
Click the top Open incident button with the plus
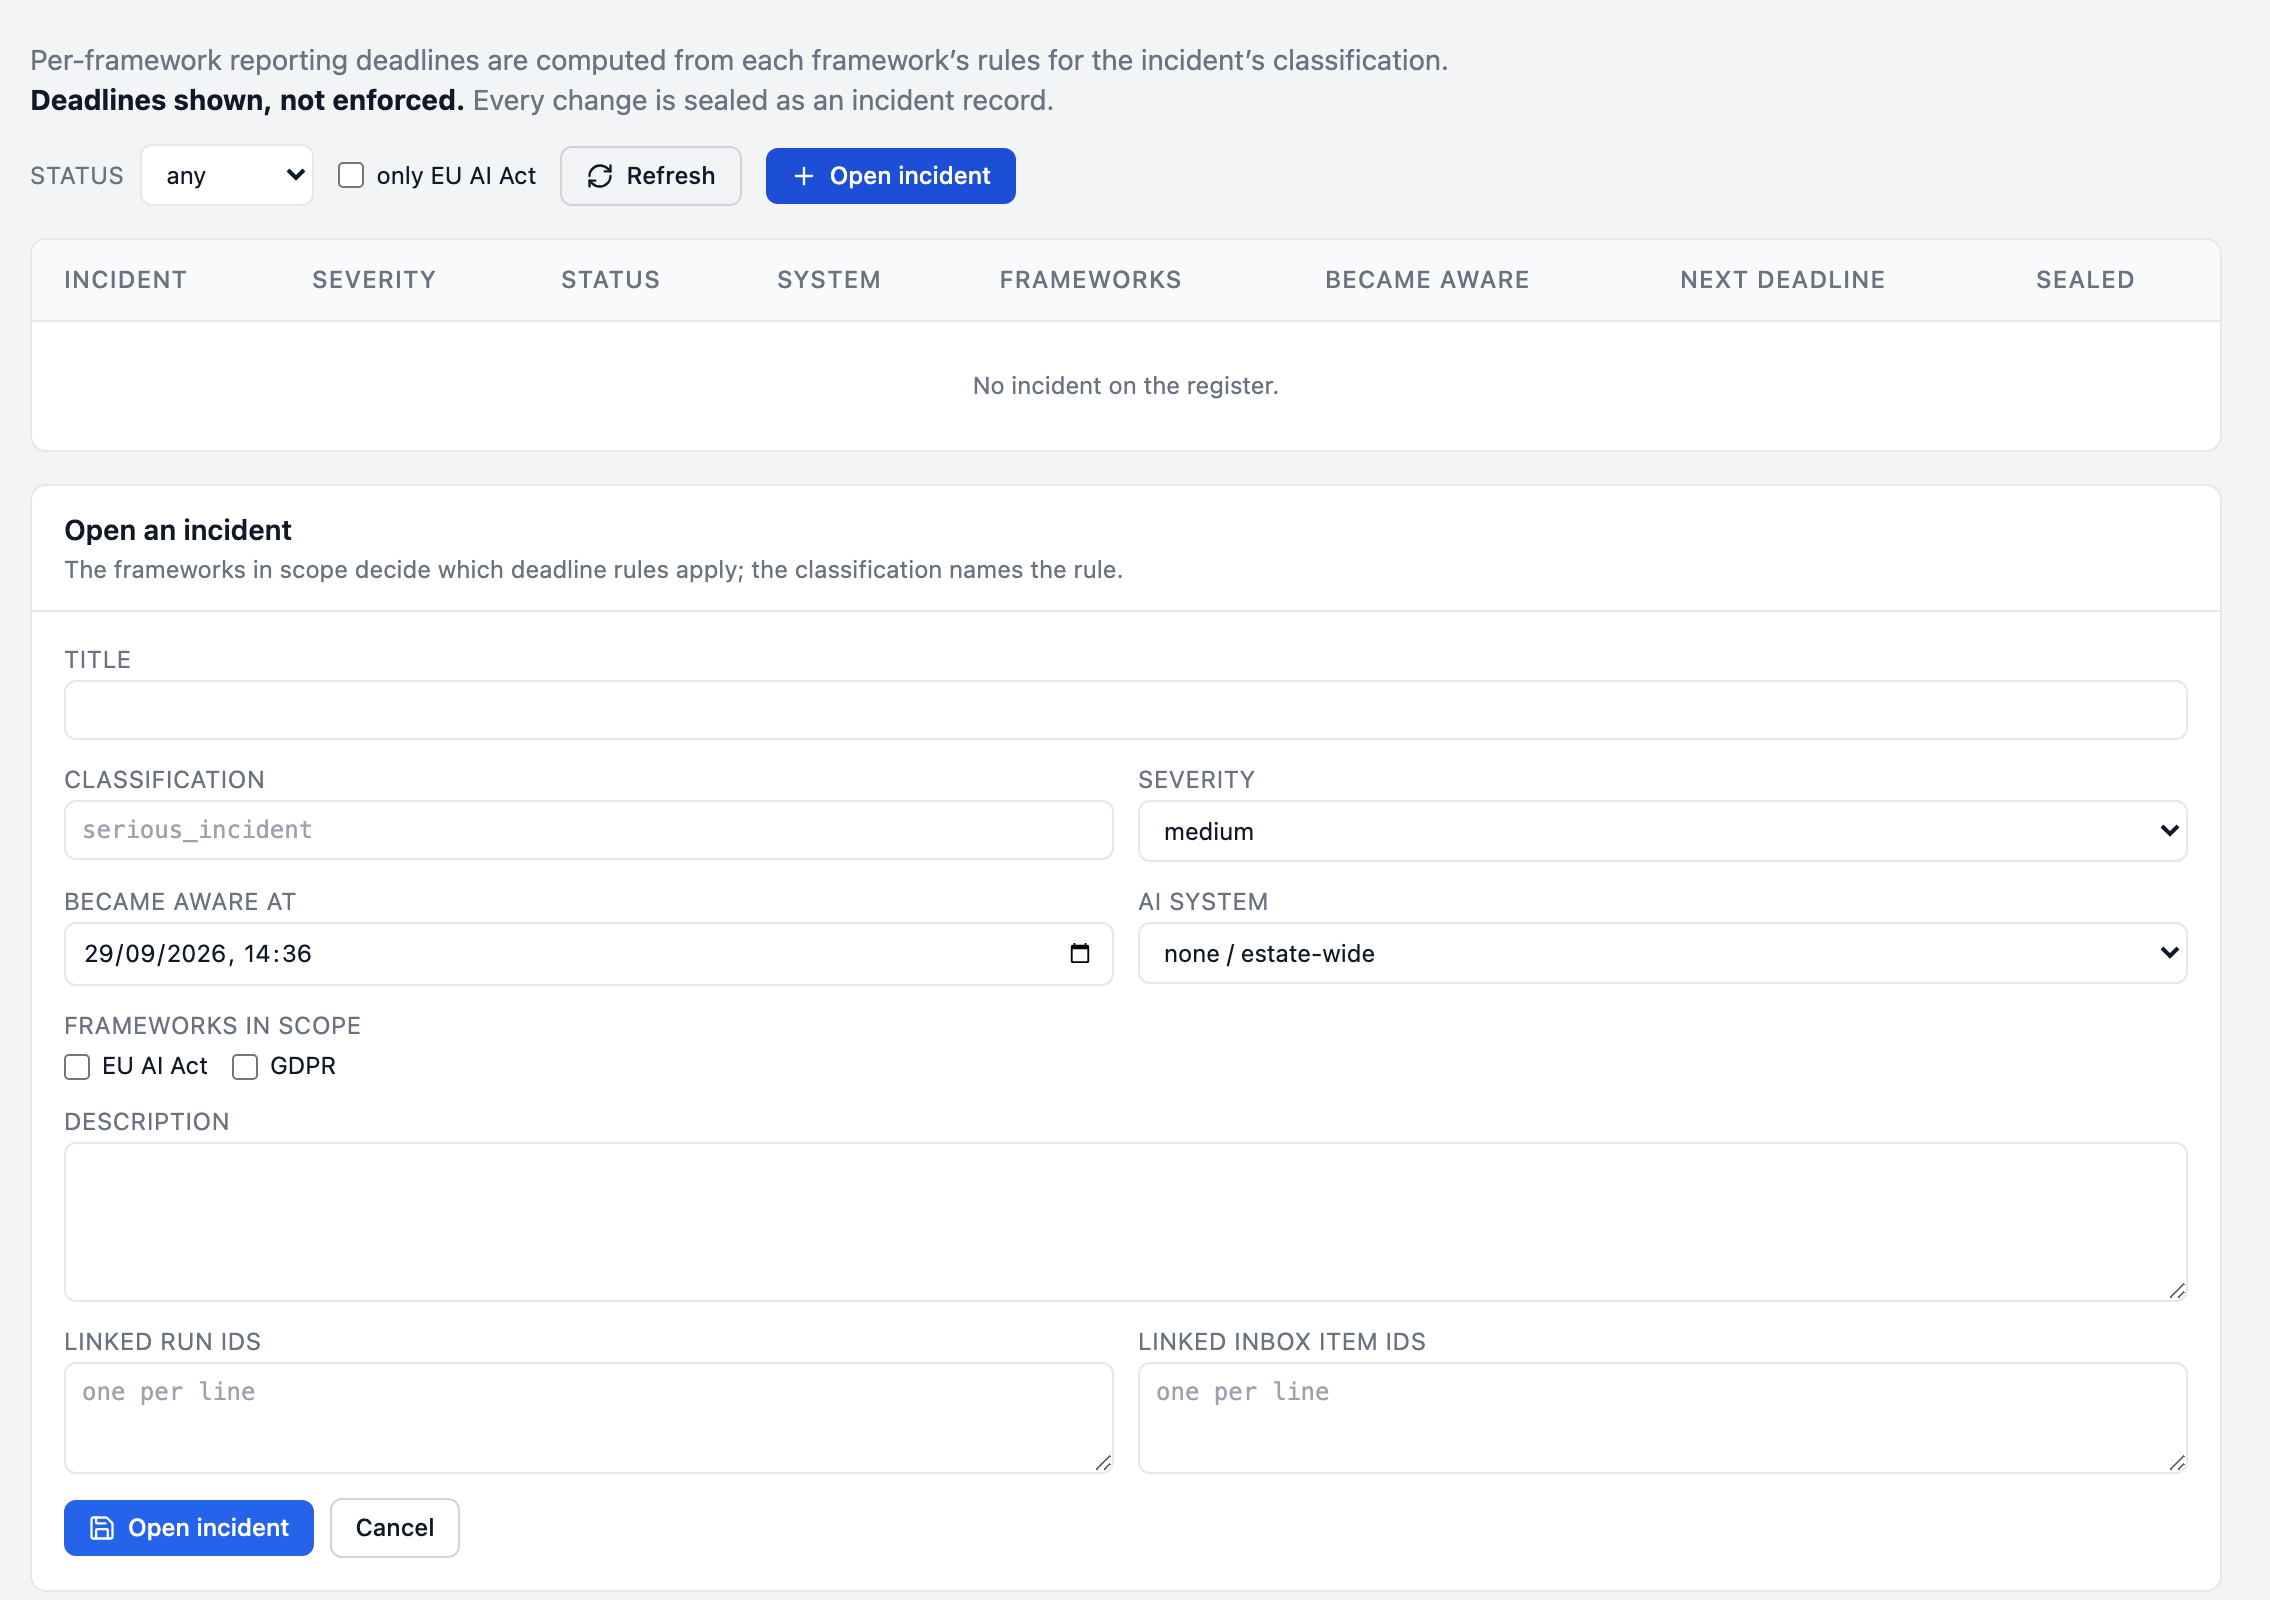[891, 176]
